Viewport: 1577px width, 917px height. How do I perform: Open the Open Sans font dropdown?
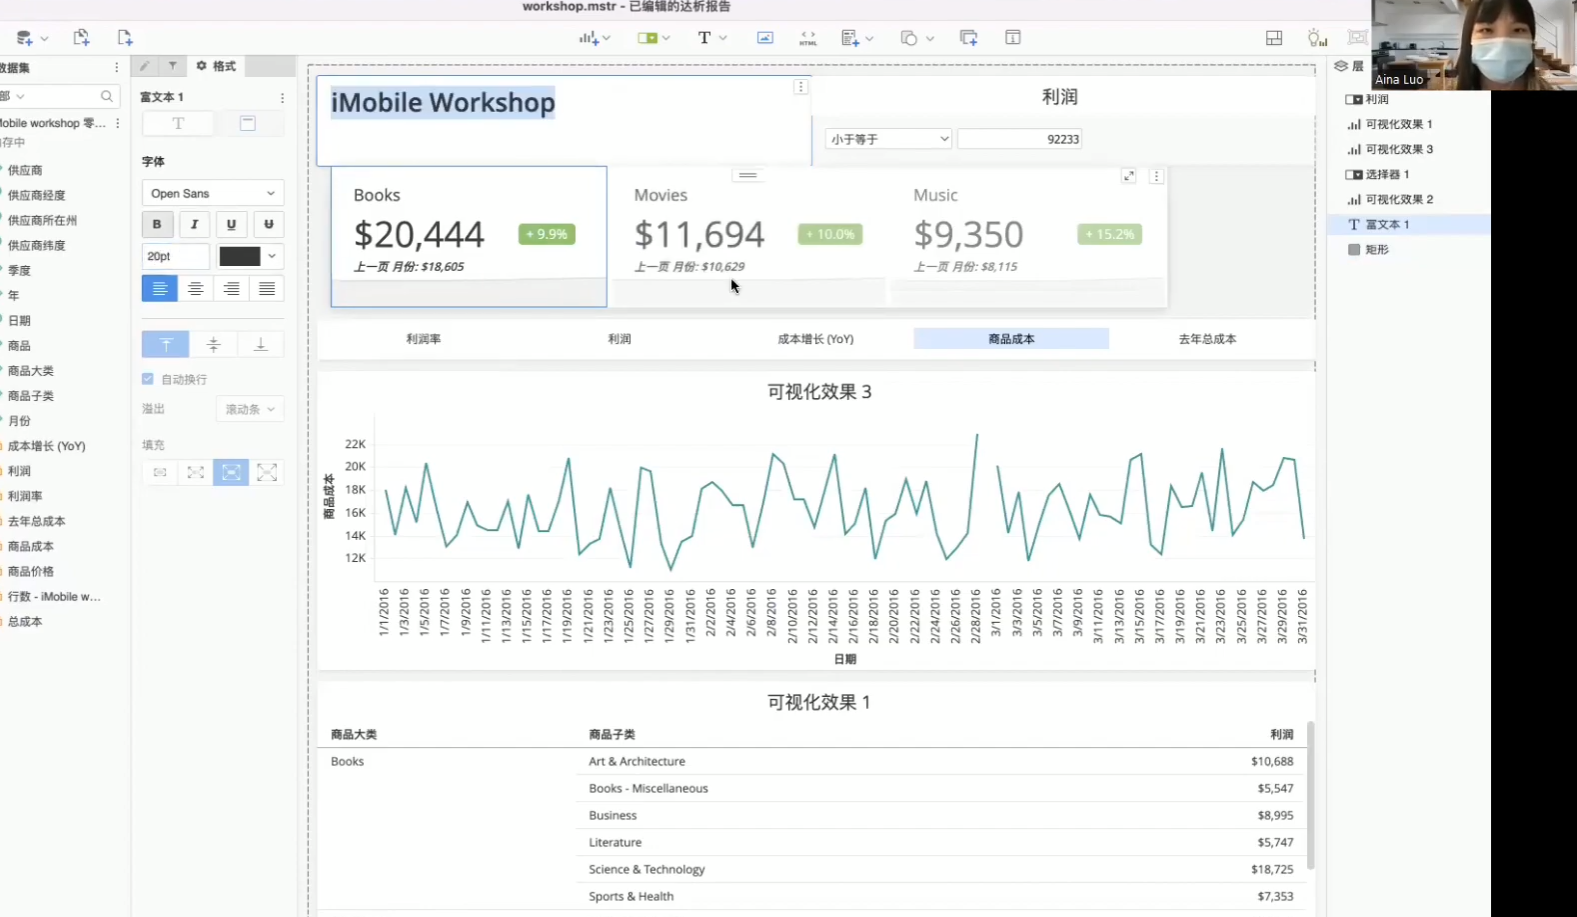point(212,193)
